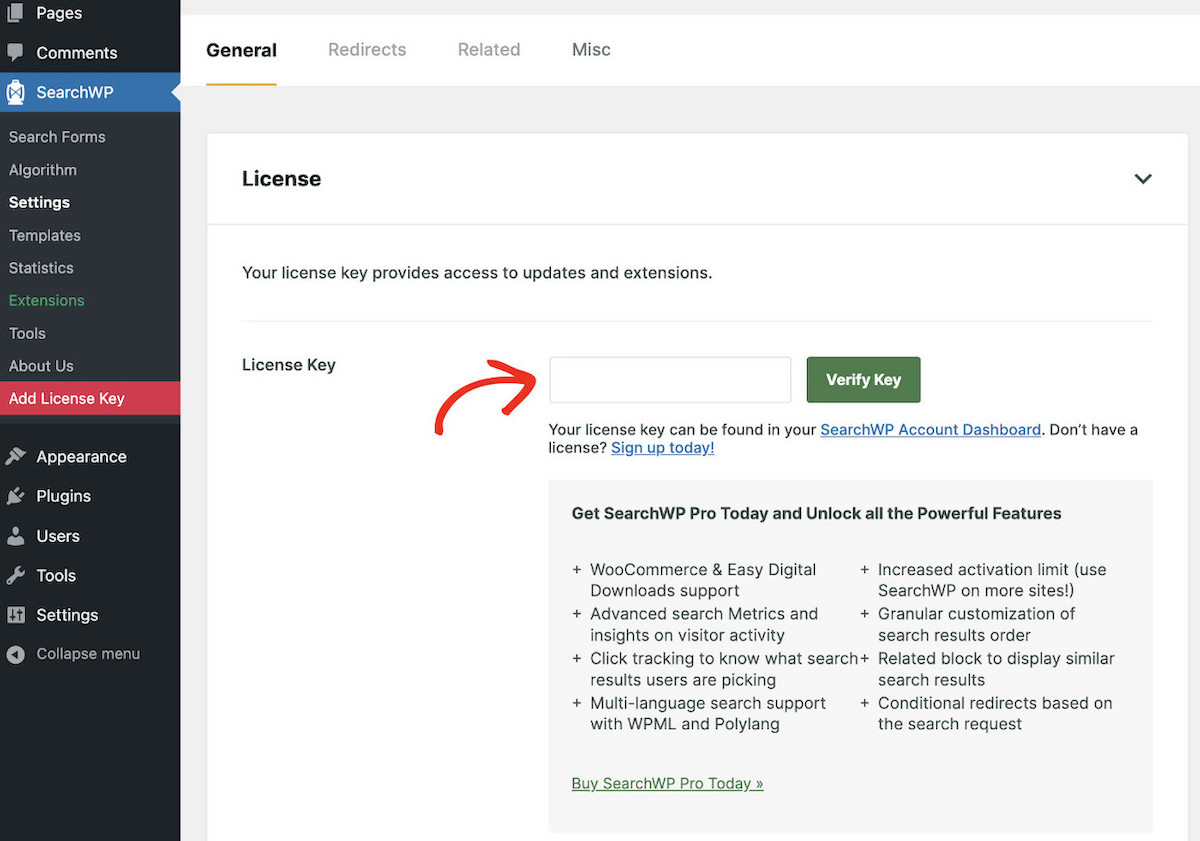Collapse the admin menu with arrow icon
Image resolution: width=1200 pixels, height=841 pixels.
(14, 654)
